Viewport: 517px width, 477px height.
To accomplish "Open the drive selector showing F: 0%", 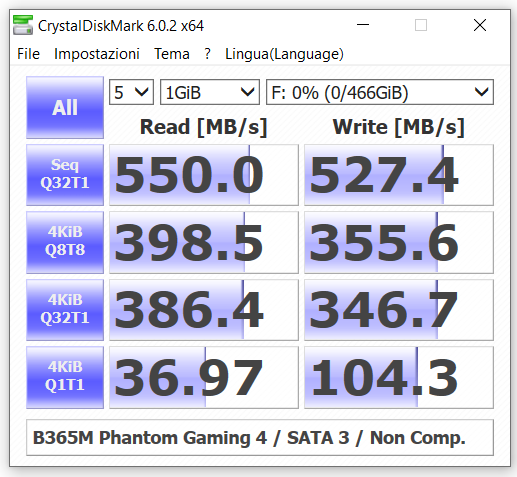I will pyautogui.click(x=380, y=92).
